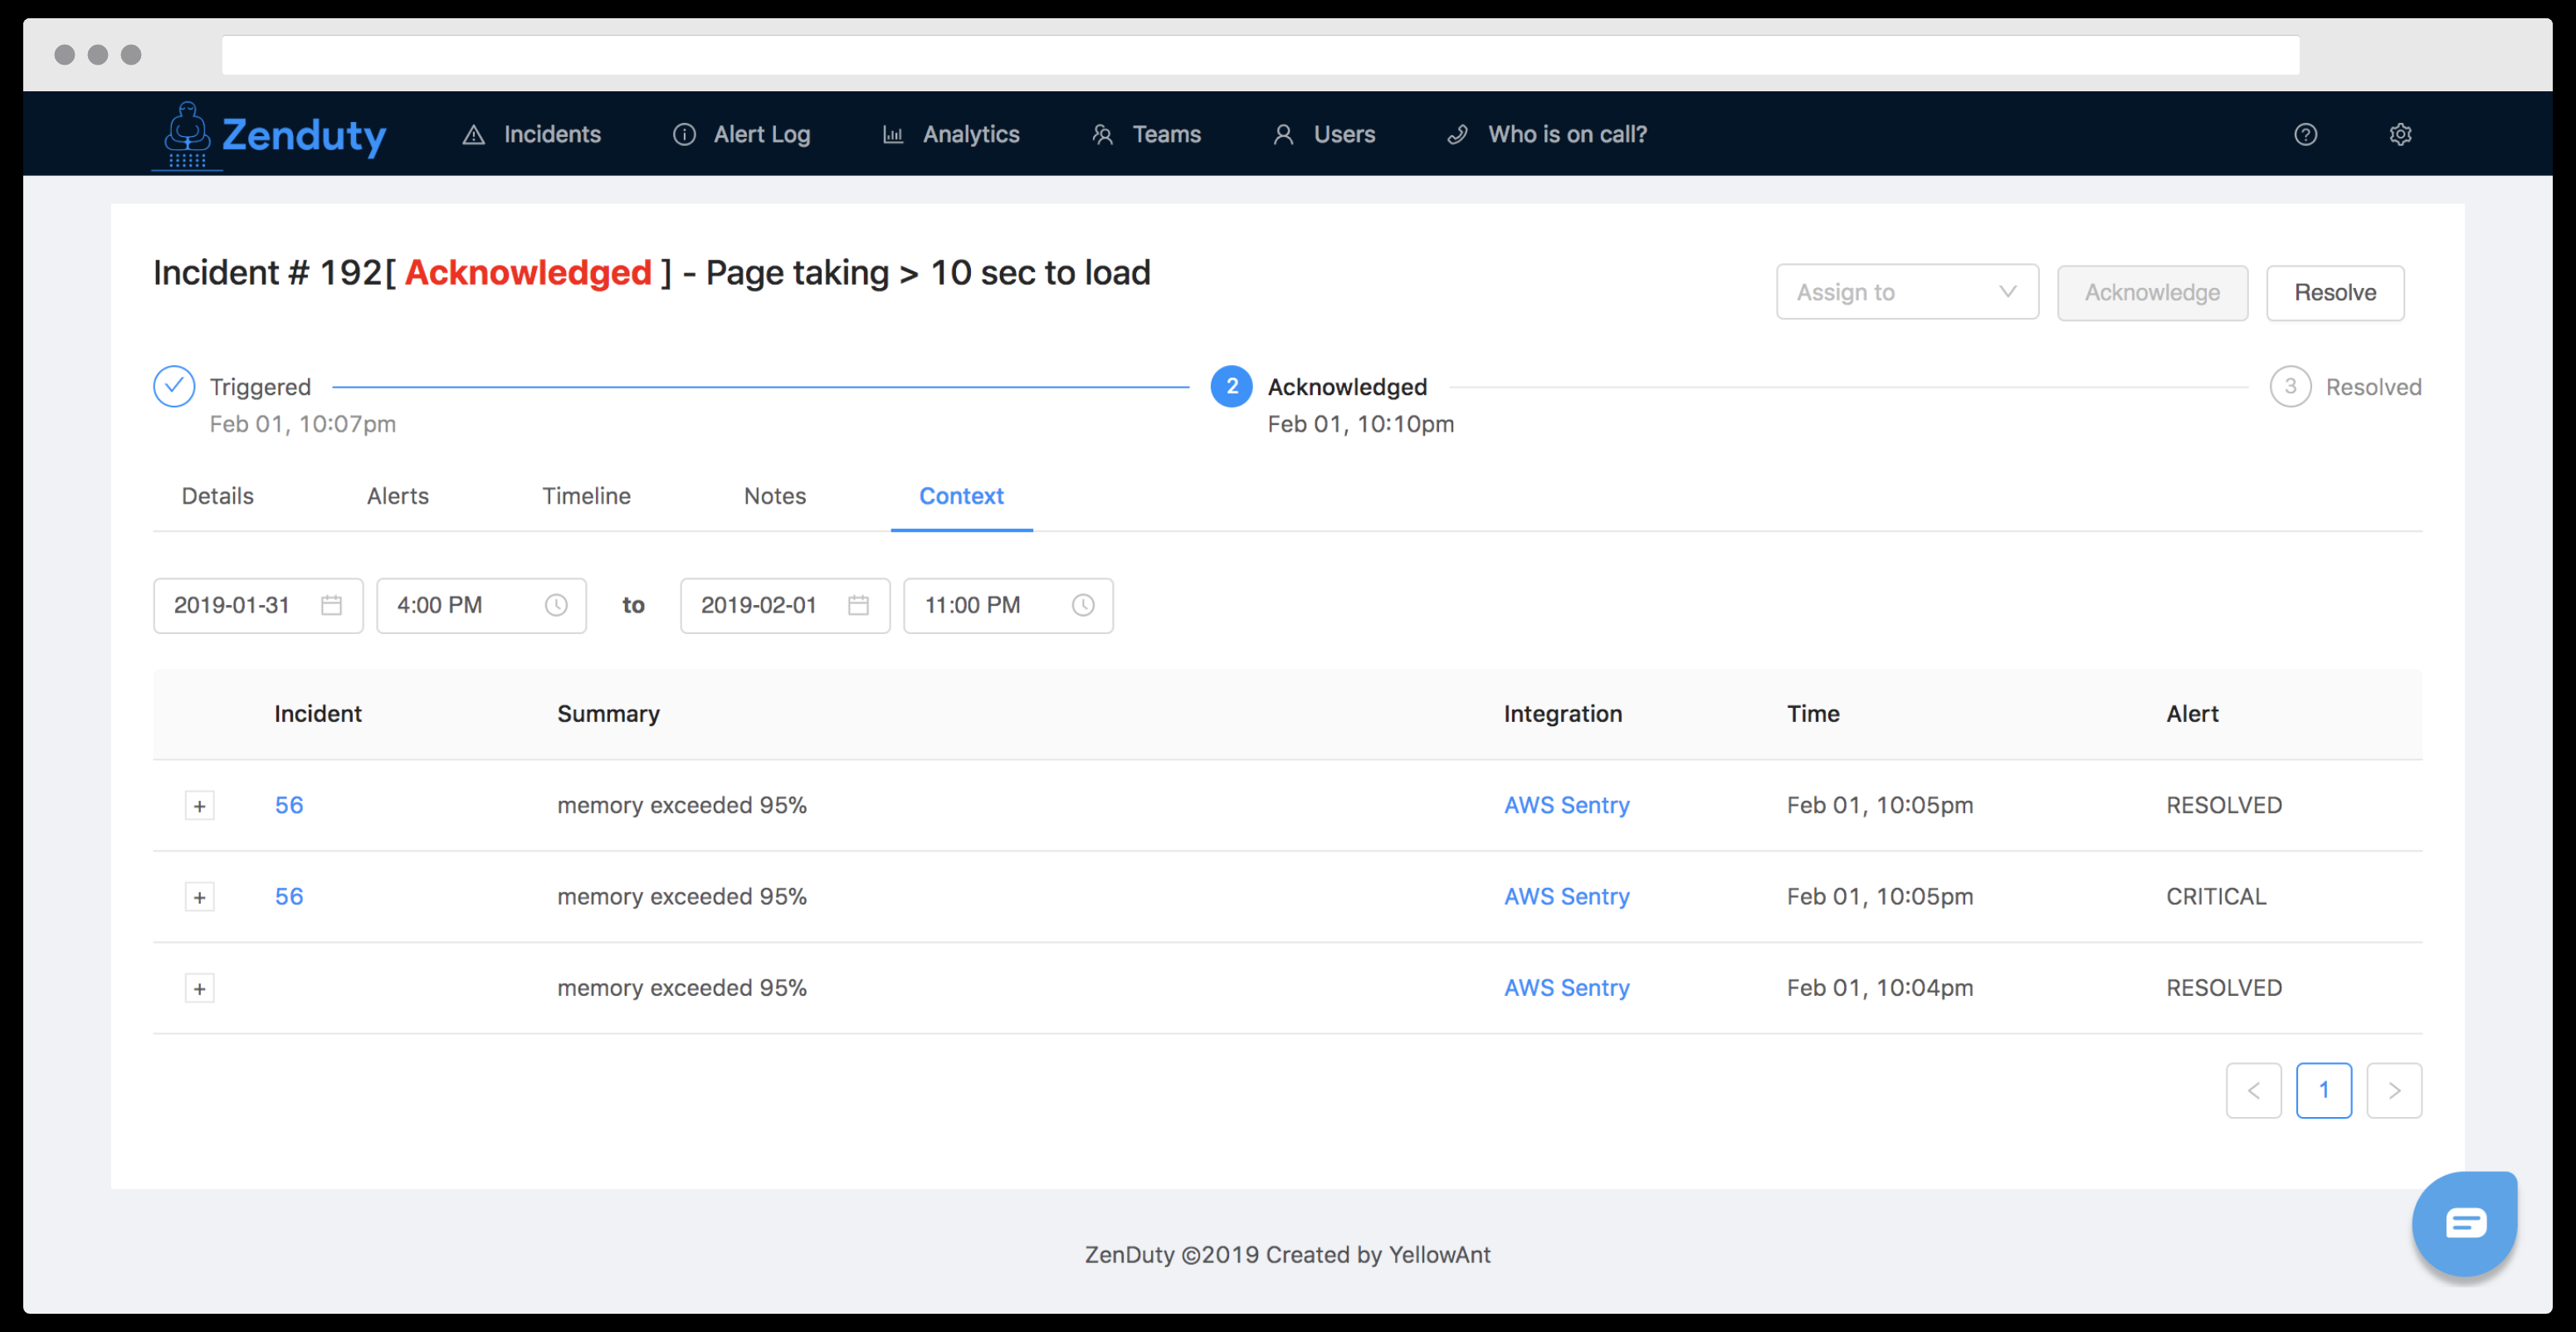Click the Acknowledge button
This screenshot has width=2576, height=1332.
[x=2152, y=292]
